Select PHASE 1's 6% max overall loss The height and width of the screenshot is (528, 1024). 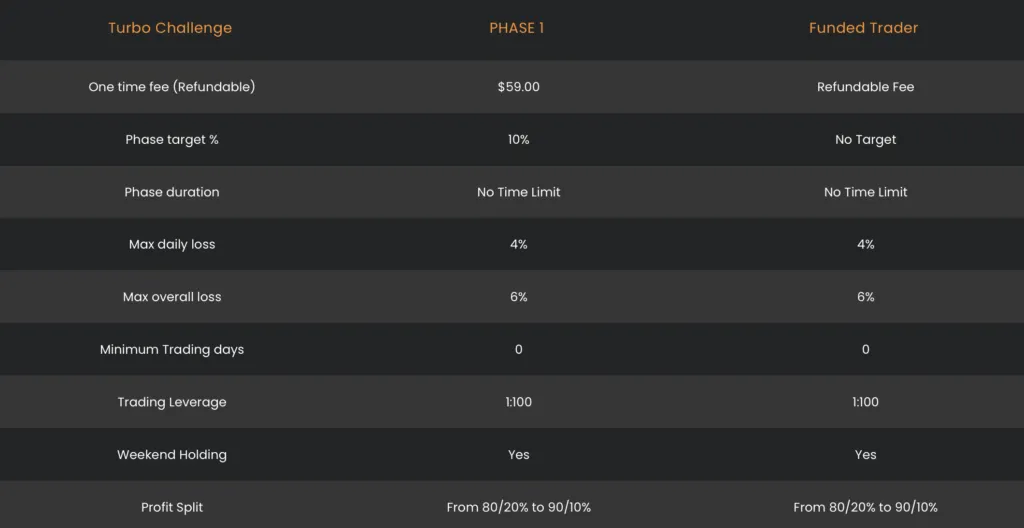click(x=518, y=297)
